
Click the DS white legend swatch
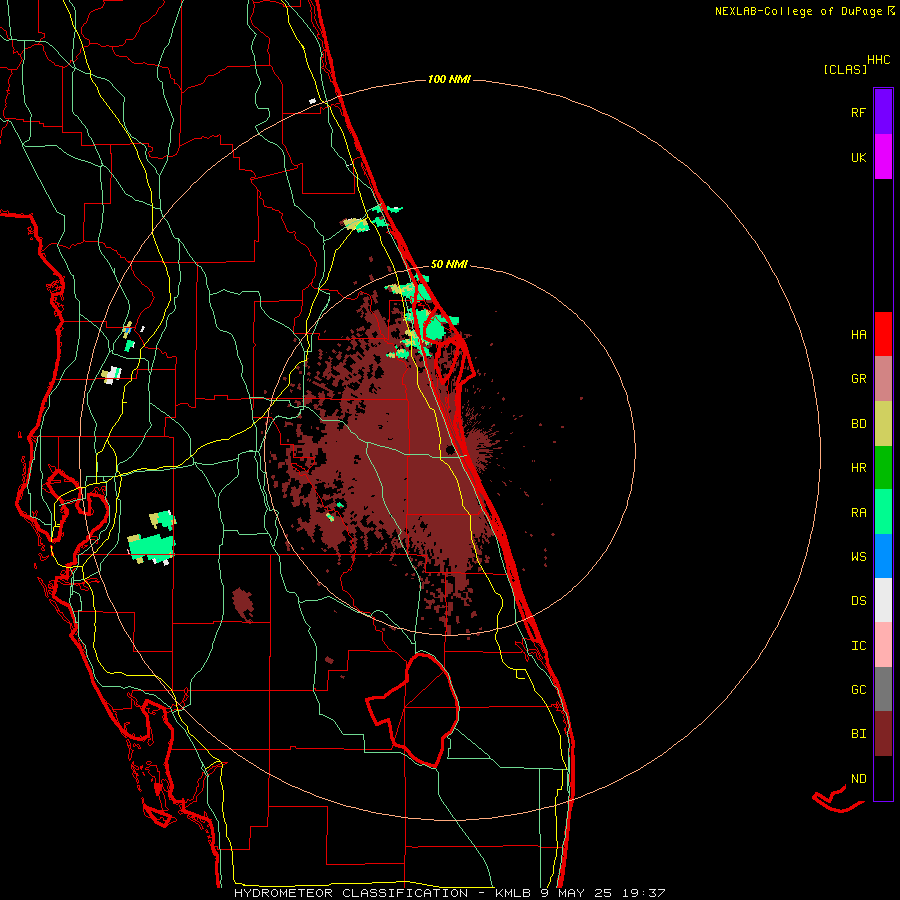coord(883,600)
